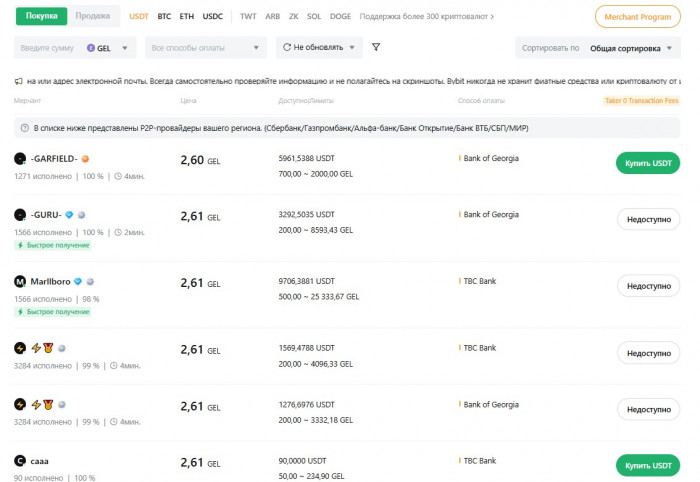Click the announcement megaphone icon
This screenshot has height=482, width=700.
point(18,81)
